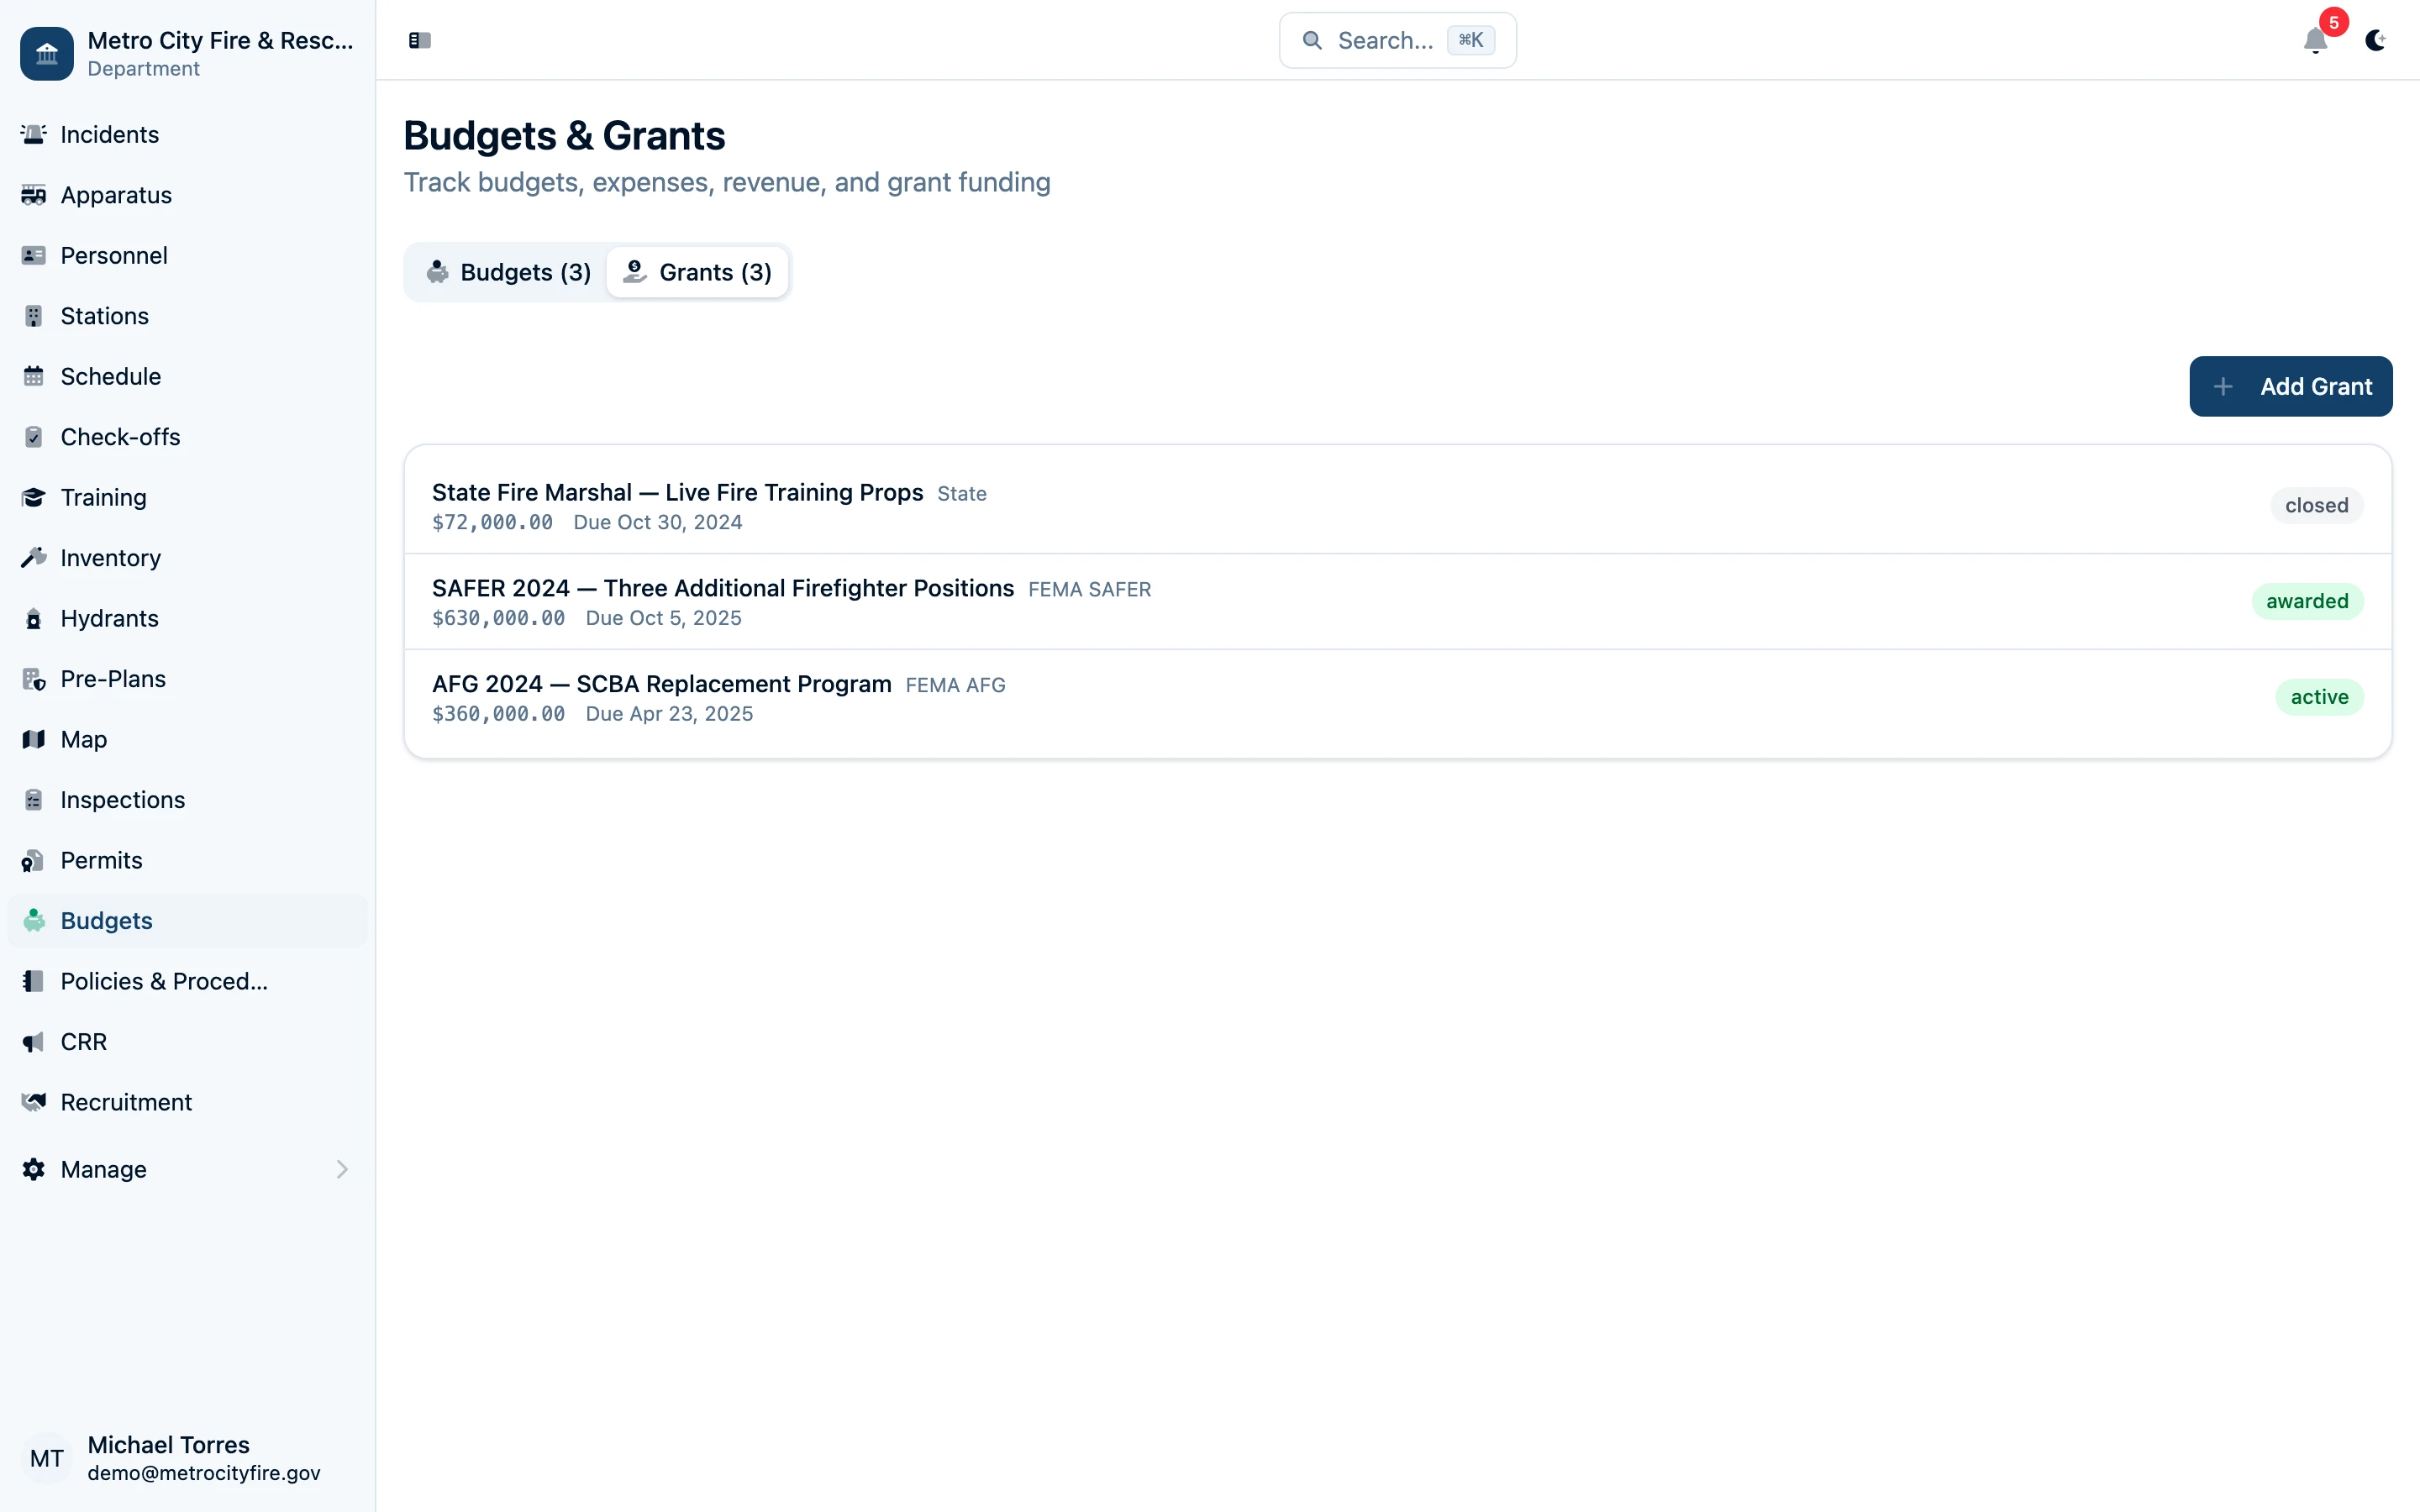Screen dimensions: 2420x1512
Task: Open the Pre-Plans sidebar item
Action: pos(113,679)
